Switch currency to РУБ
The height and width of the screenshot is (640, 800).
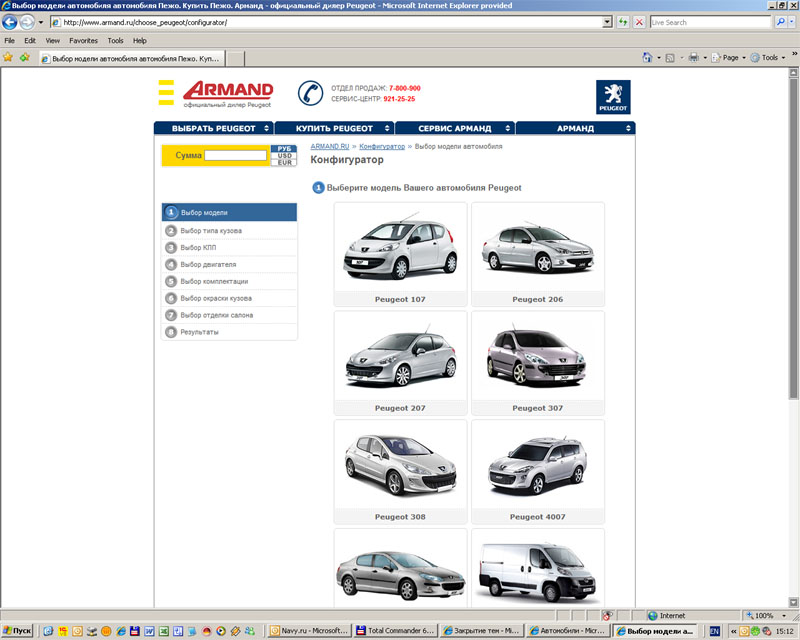tap(284, 149)
